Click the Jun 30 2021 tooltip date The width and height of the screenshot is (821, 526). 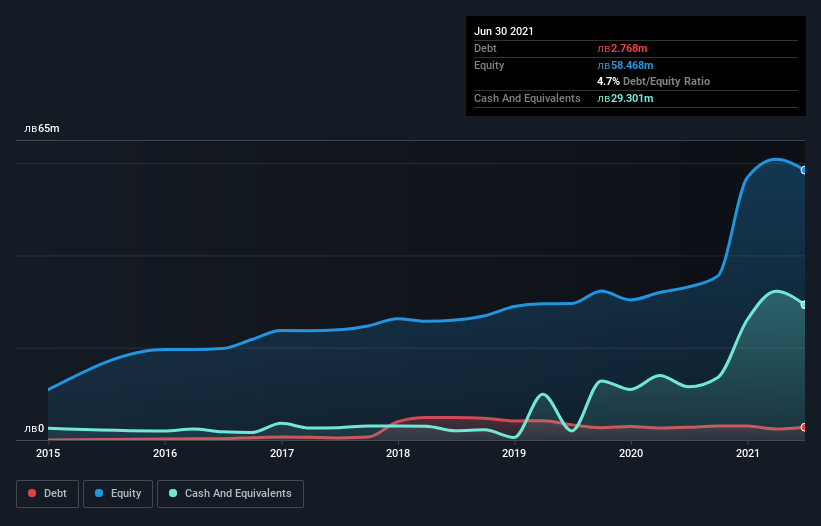point(504,31)
